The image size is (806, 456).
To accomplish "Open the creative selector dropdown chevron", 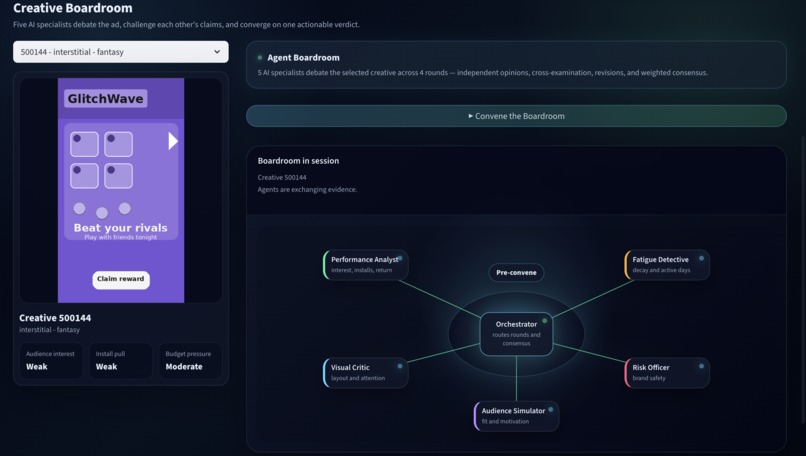I will coord(217,52).
